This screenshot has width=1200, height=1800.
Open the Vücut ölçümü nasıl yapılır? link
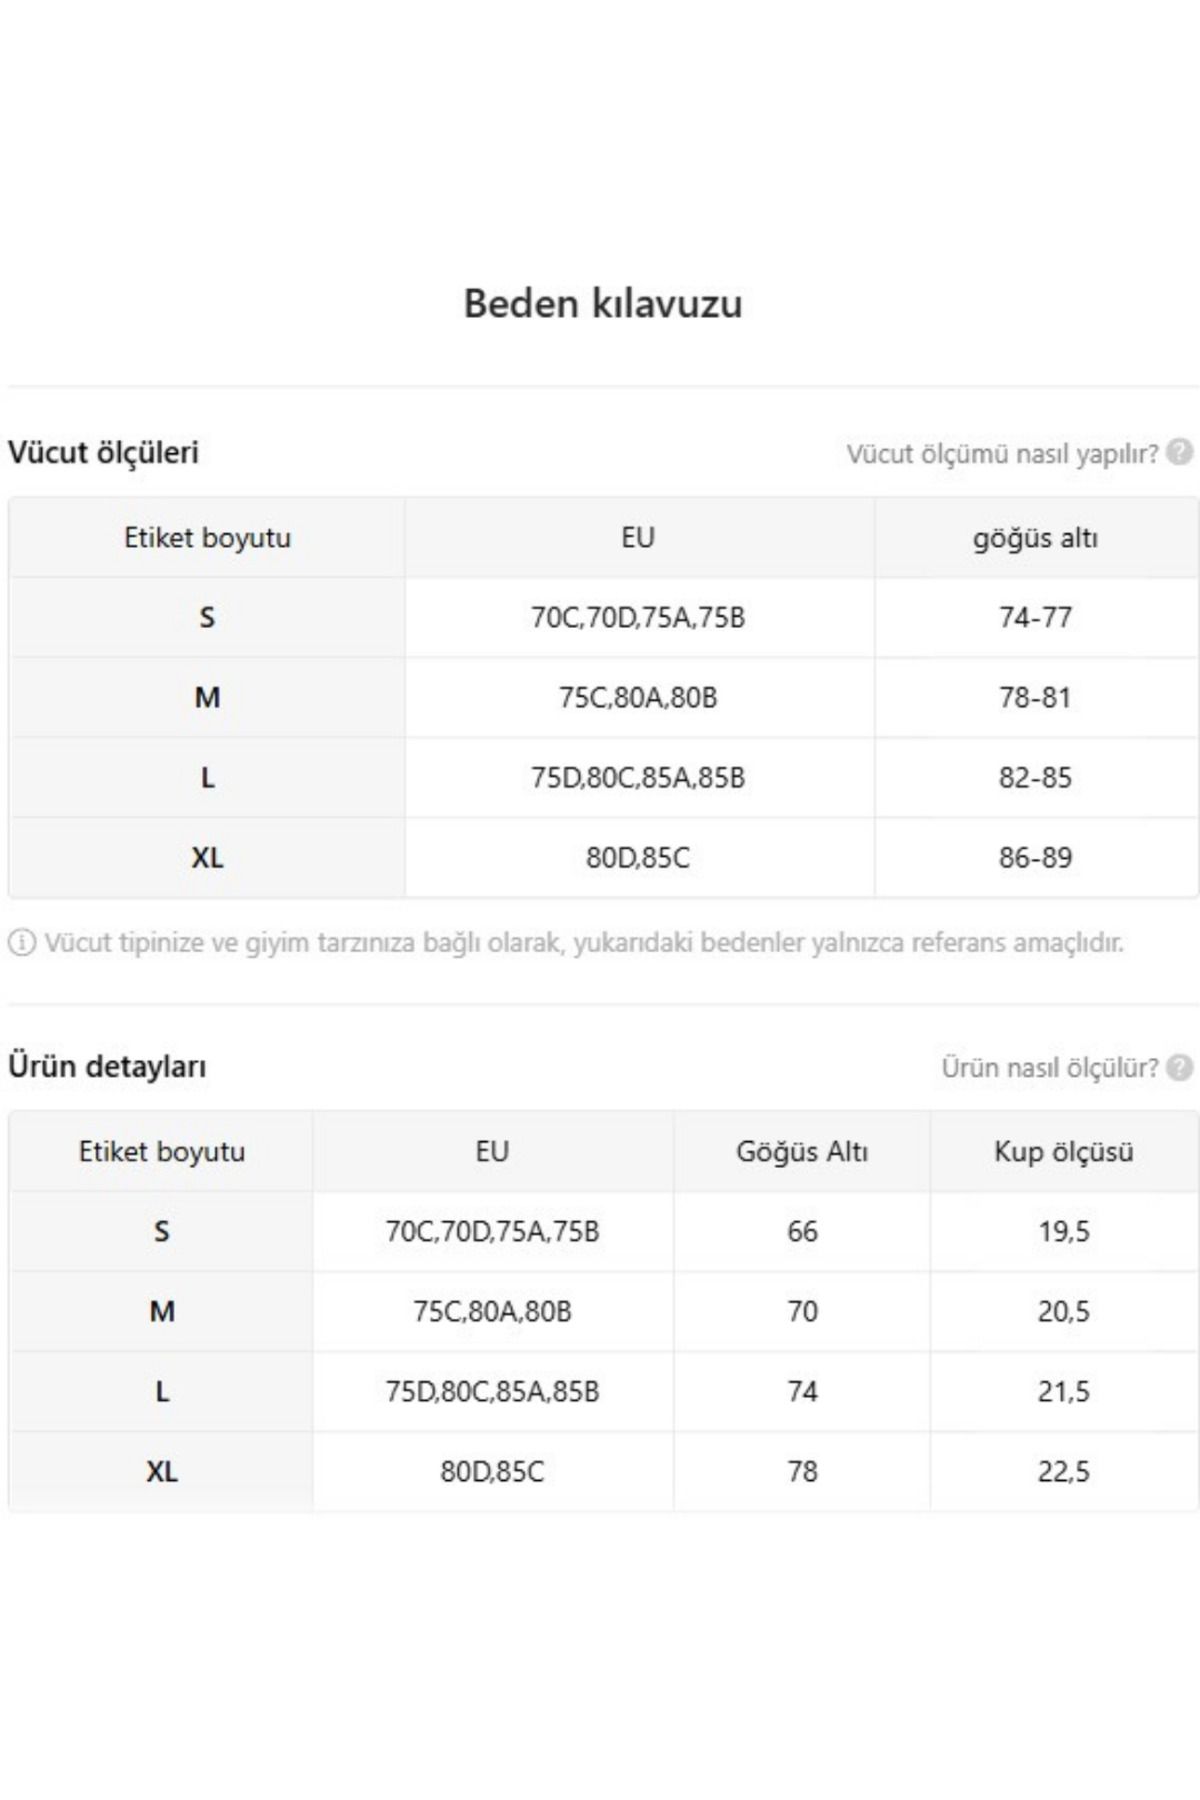point(1003,454)
